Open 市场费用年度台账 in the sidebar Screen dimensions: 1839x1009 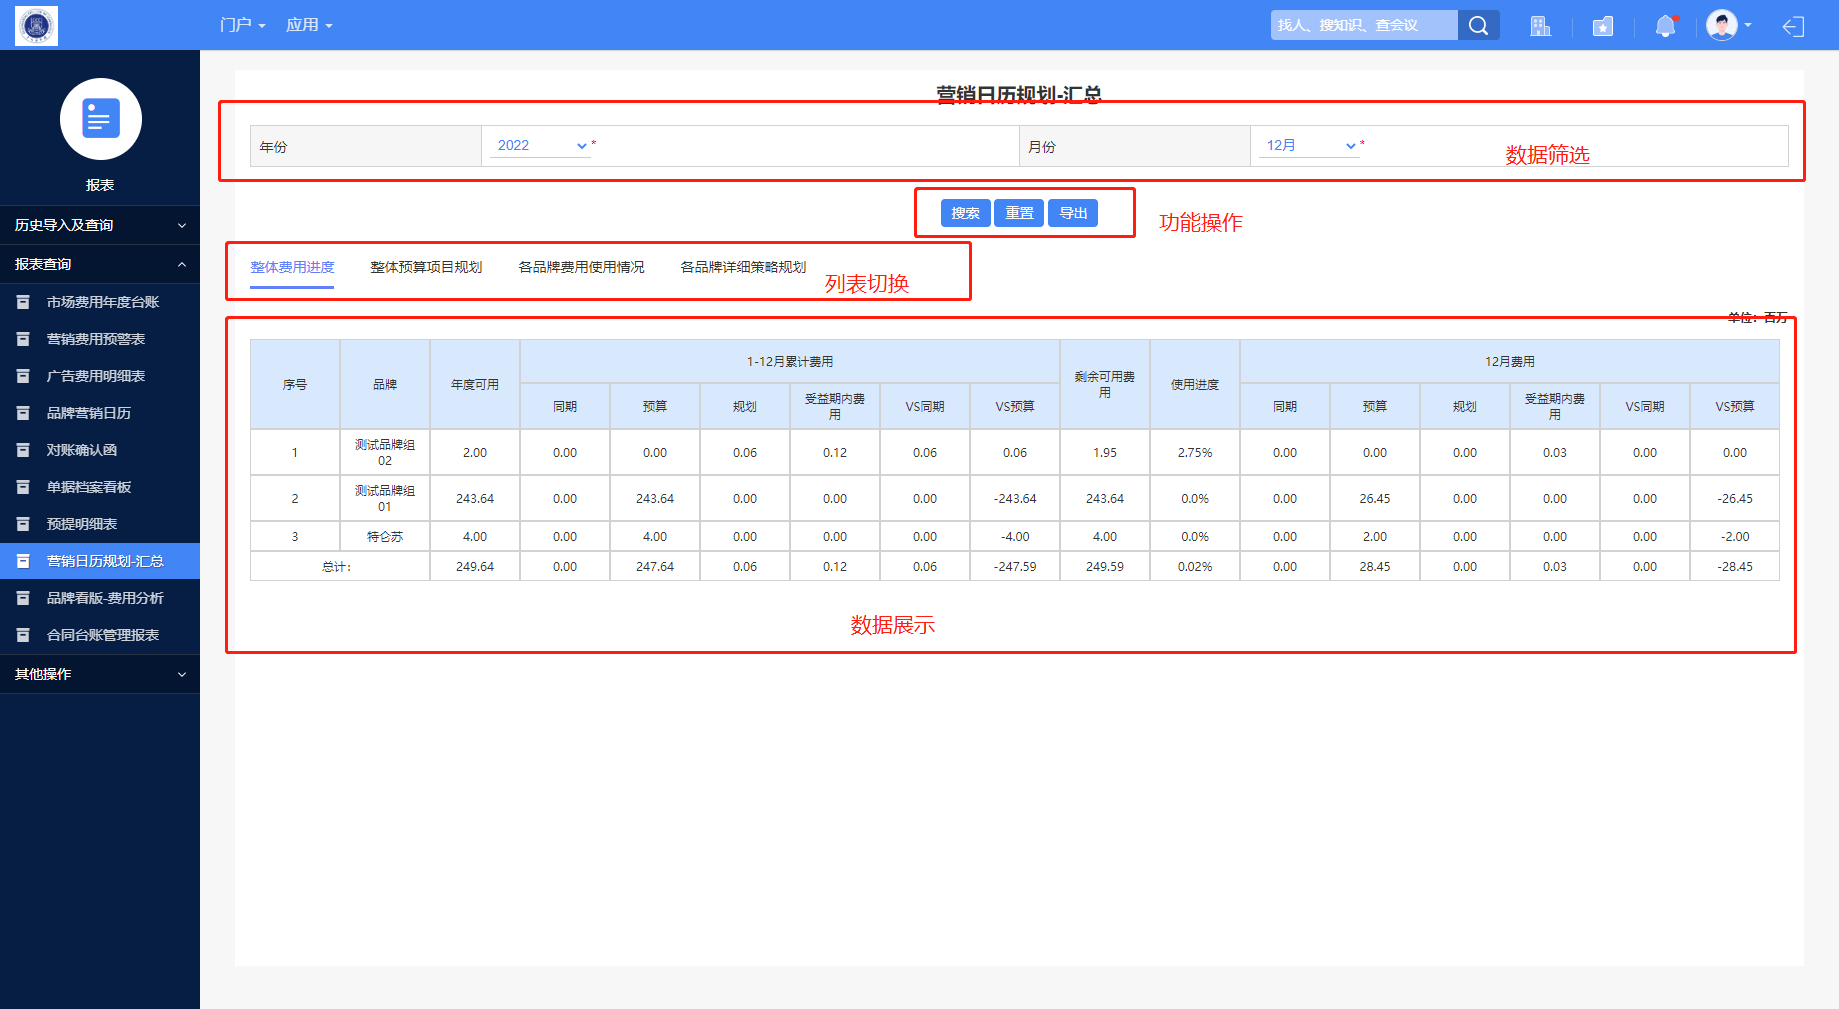tap(103, 302)
